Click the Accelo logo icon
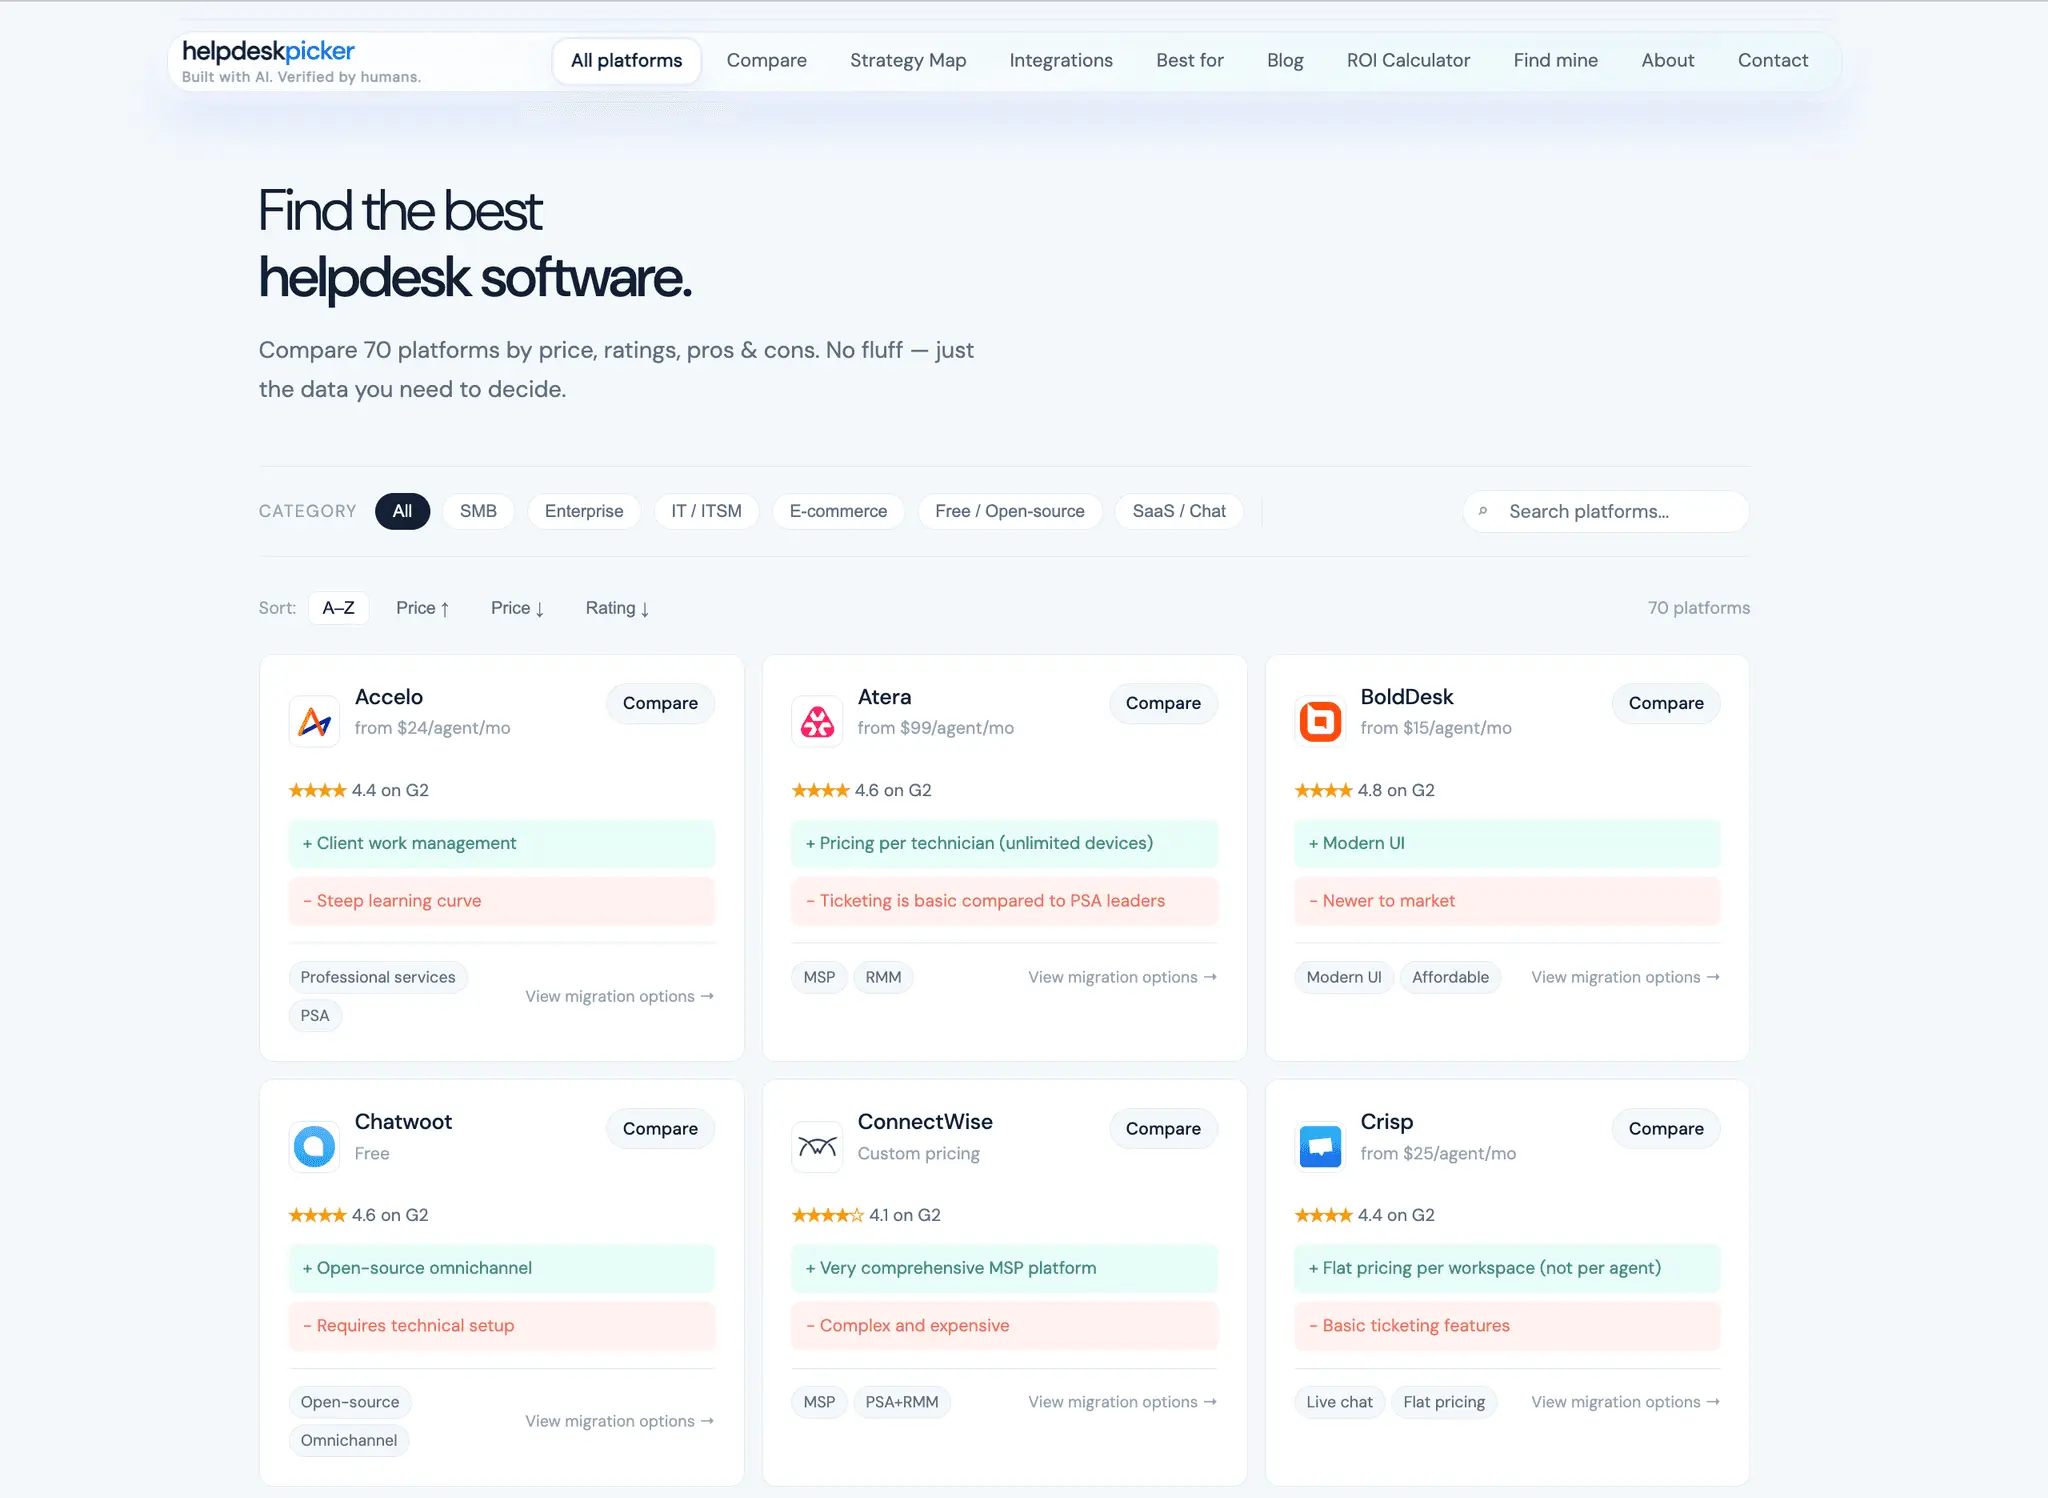Viewport: 2048px width, 1498px height. click(x=315, y=721)
